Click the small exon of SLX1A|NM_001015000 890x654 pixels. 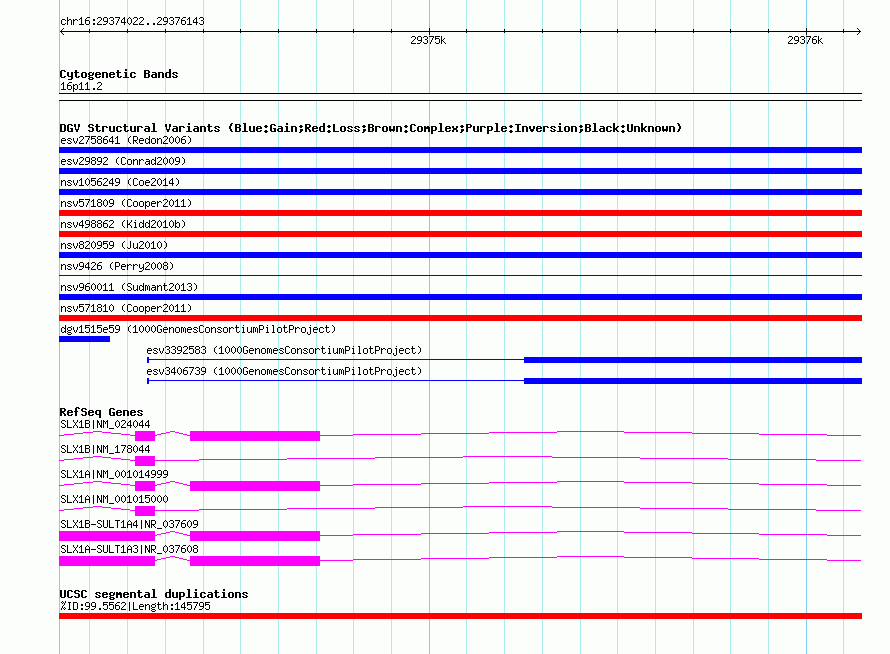[145, 511]
